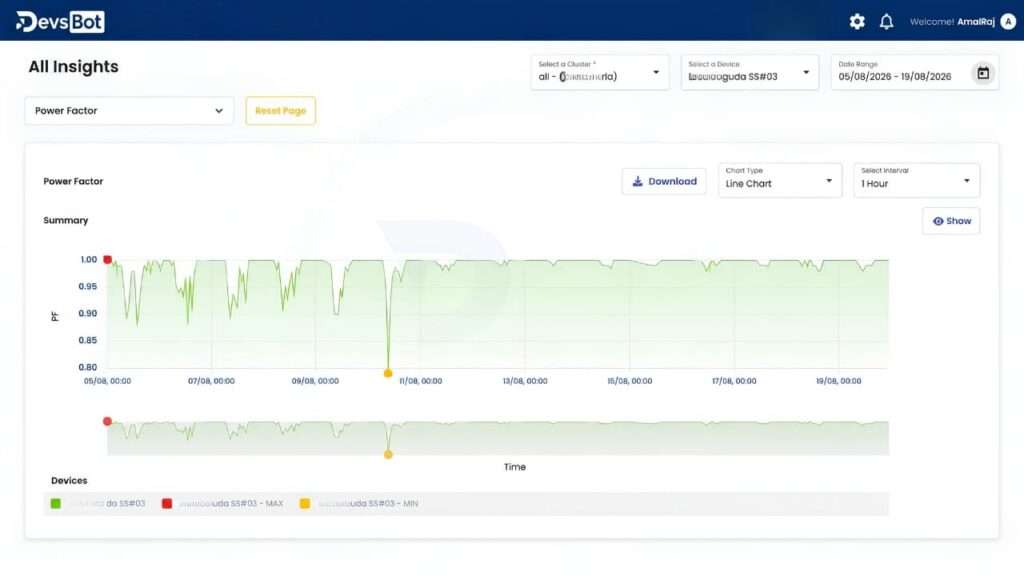Click the eye icon on Show
Image resolution: width=1024 pixels, height=576 pixels.
pos(938,221)
